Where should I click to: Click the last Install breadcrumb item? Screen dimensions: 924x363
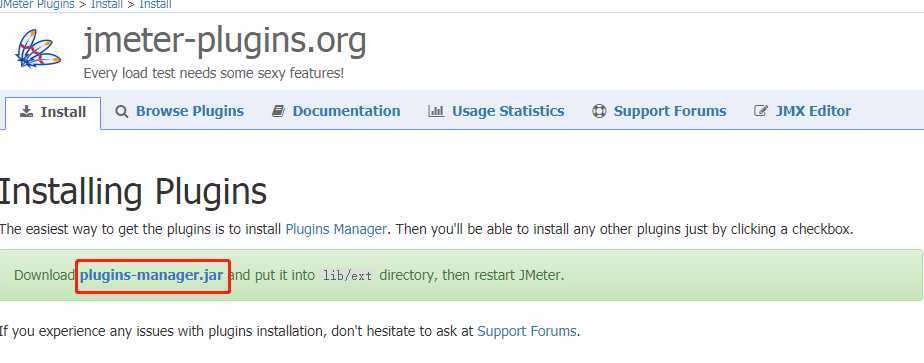click(156, 5)
